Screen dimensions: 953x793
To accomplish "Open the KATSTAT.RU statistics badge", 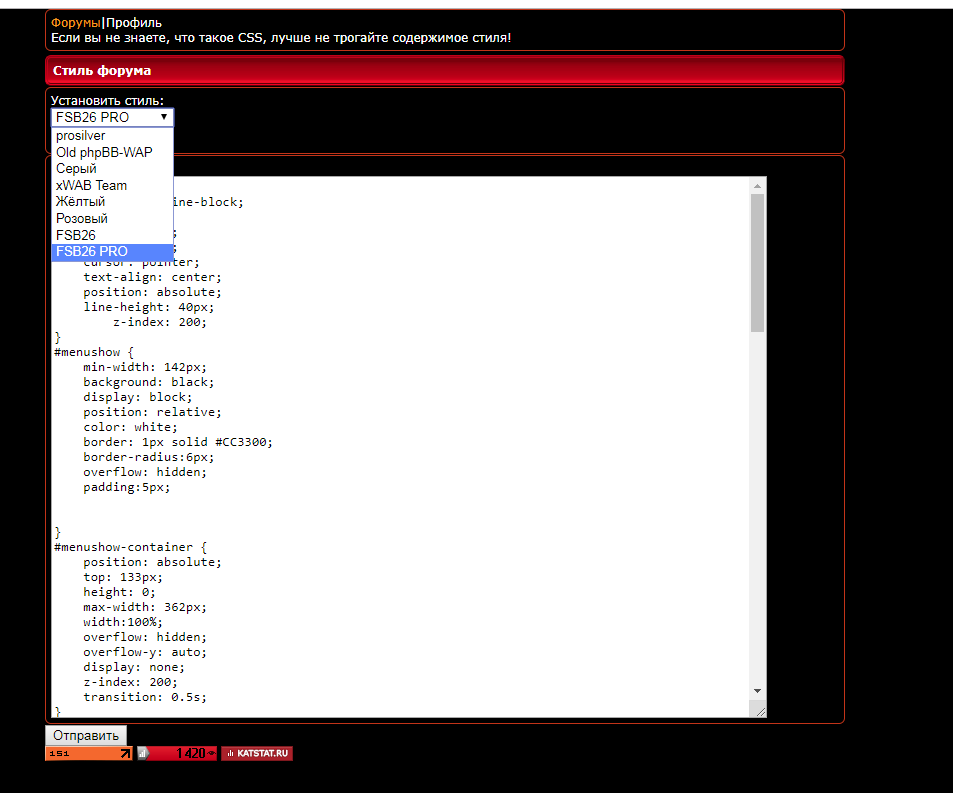I will (257, 753).
